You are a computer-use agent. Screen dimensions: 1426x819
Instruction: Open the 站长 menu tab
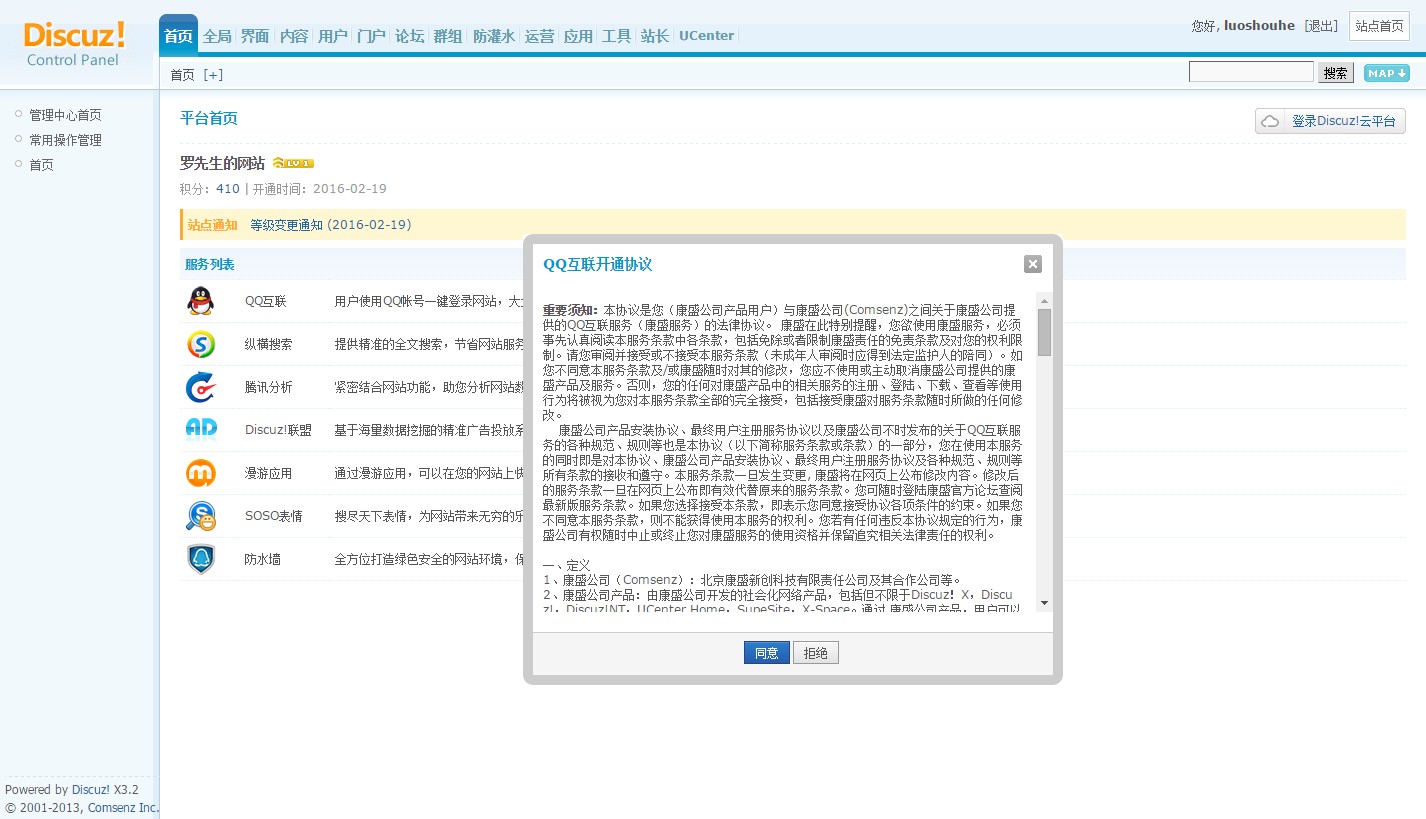click(655, 36)
